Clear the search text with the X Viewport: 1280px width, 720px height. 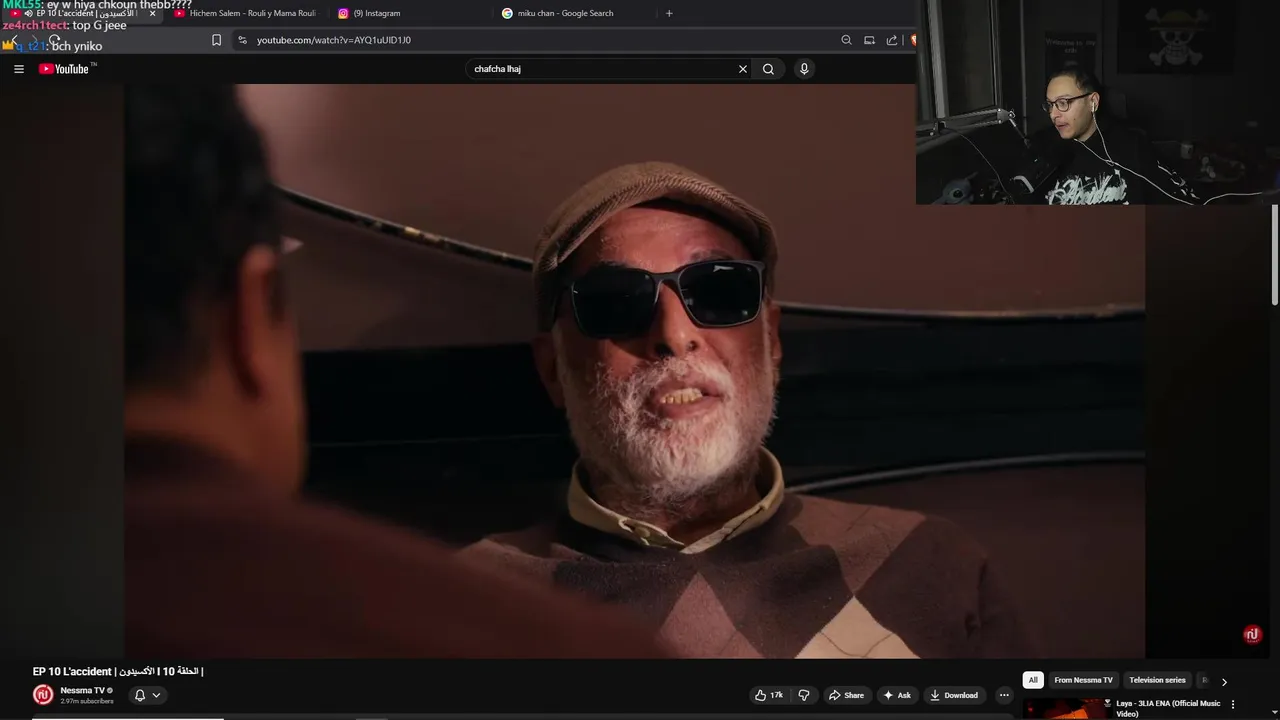click(x=742, y=69)
